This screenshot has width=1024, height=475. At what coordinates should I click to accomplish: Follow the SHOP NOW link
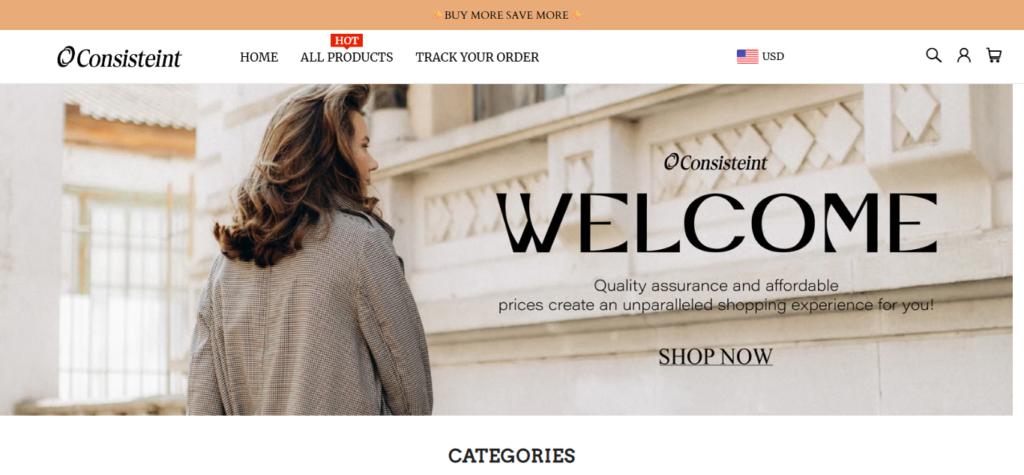715,357
